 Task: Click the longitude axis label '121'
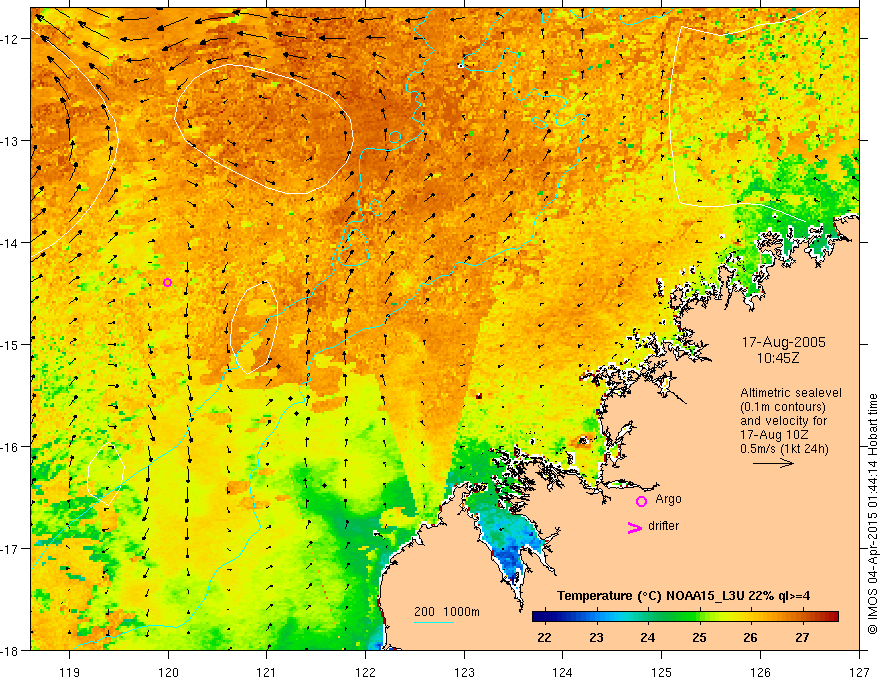267,672
